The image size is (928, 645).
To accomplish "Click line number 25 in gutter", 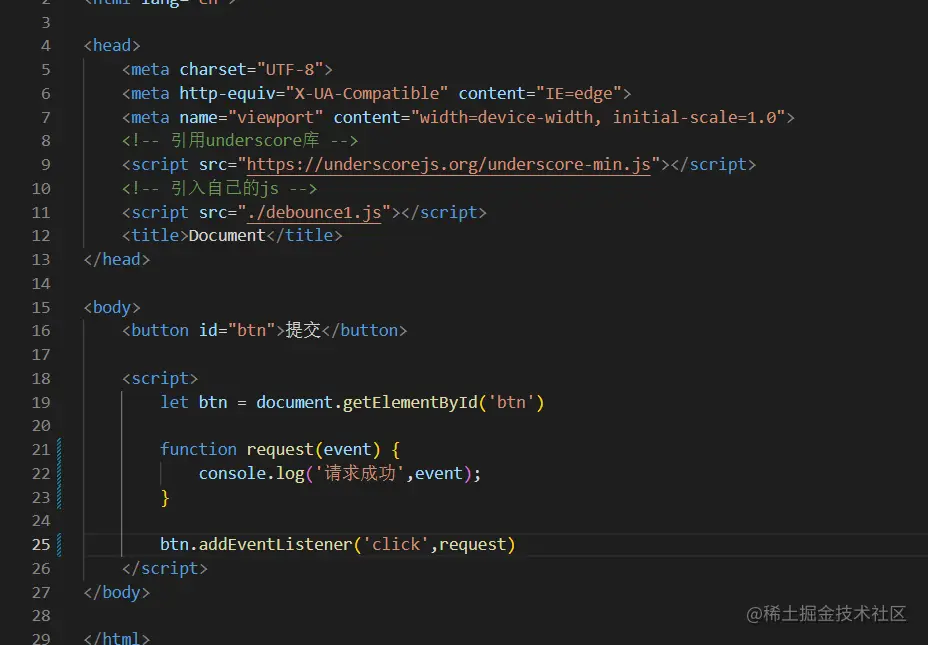I will 41,544.
